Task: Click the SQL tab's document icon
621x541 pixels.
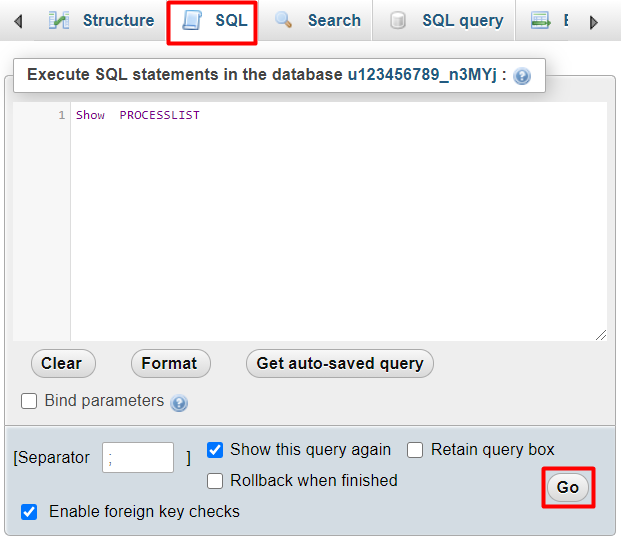Action: 191,21
